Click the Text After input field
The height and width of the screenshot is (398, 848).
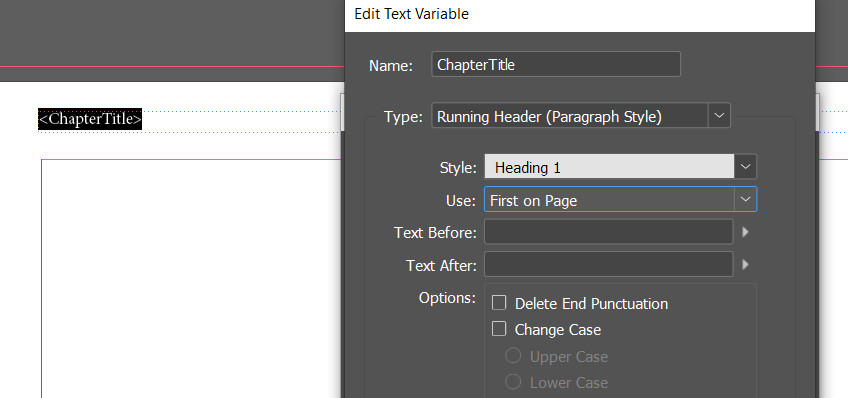click(608, 264)
